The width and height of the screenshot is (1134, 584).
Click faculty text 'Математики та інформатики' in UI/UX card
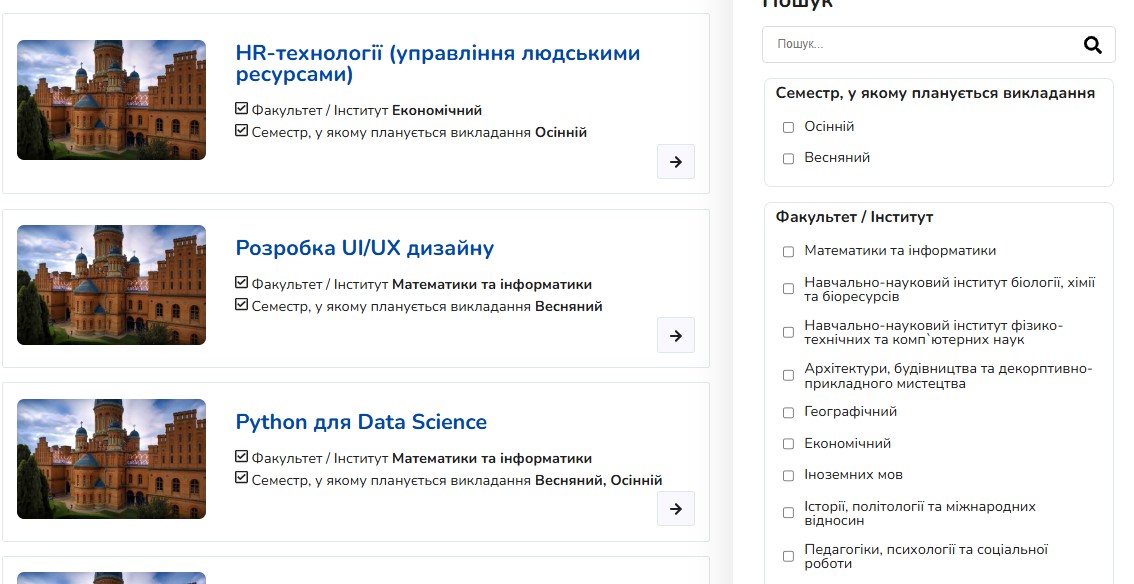(x=492, y=285)
